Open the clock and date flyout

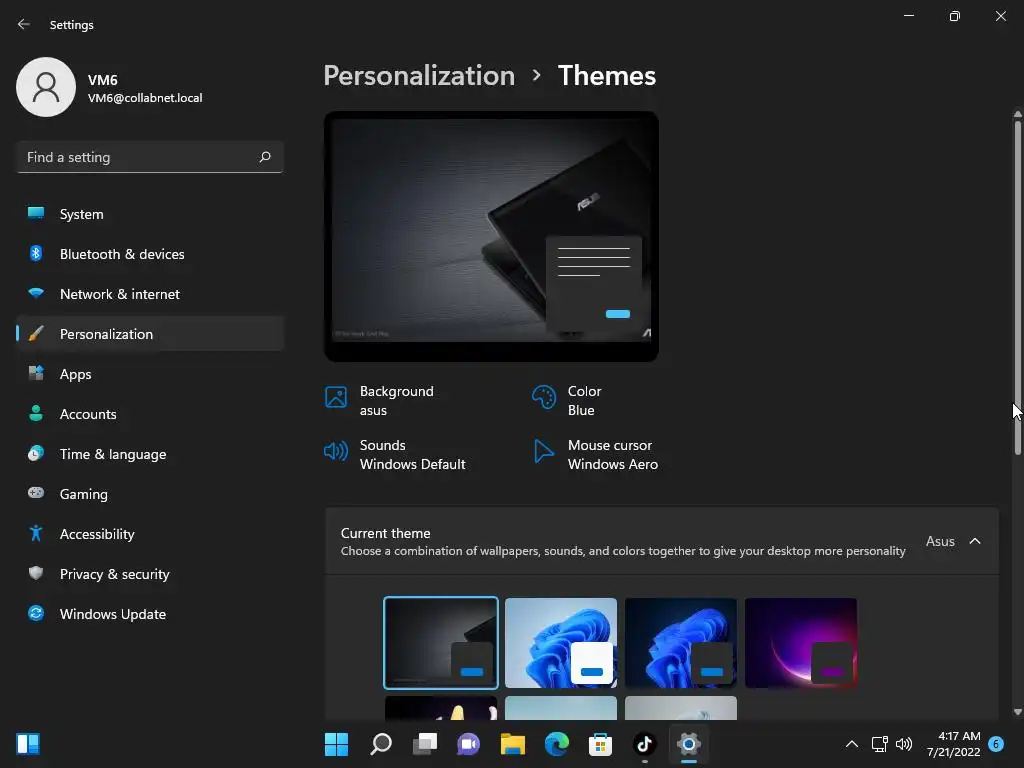tap(953, 744)
